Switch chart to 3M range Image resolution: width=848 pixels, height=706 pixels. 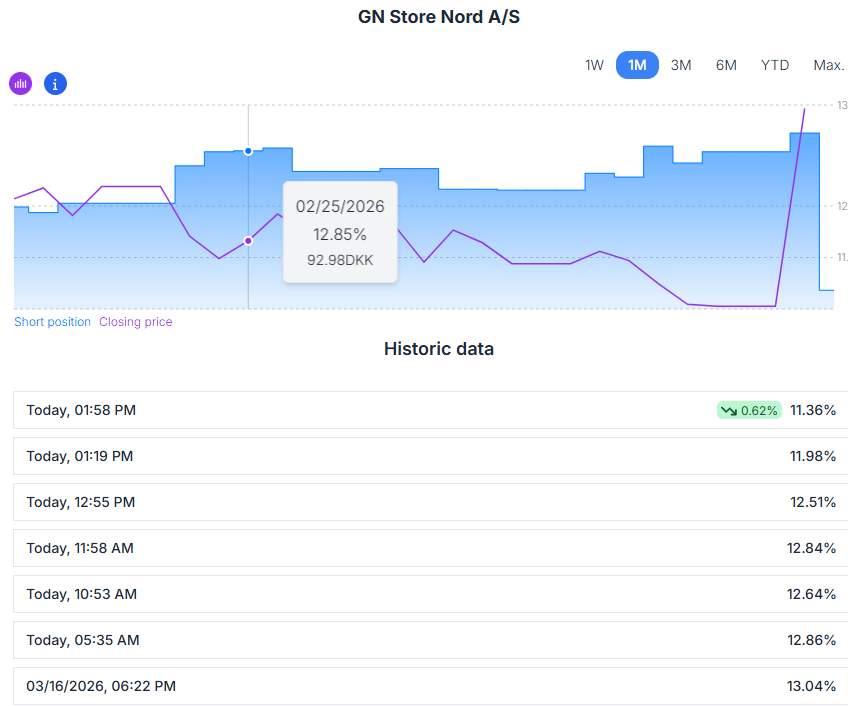681,65
